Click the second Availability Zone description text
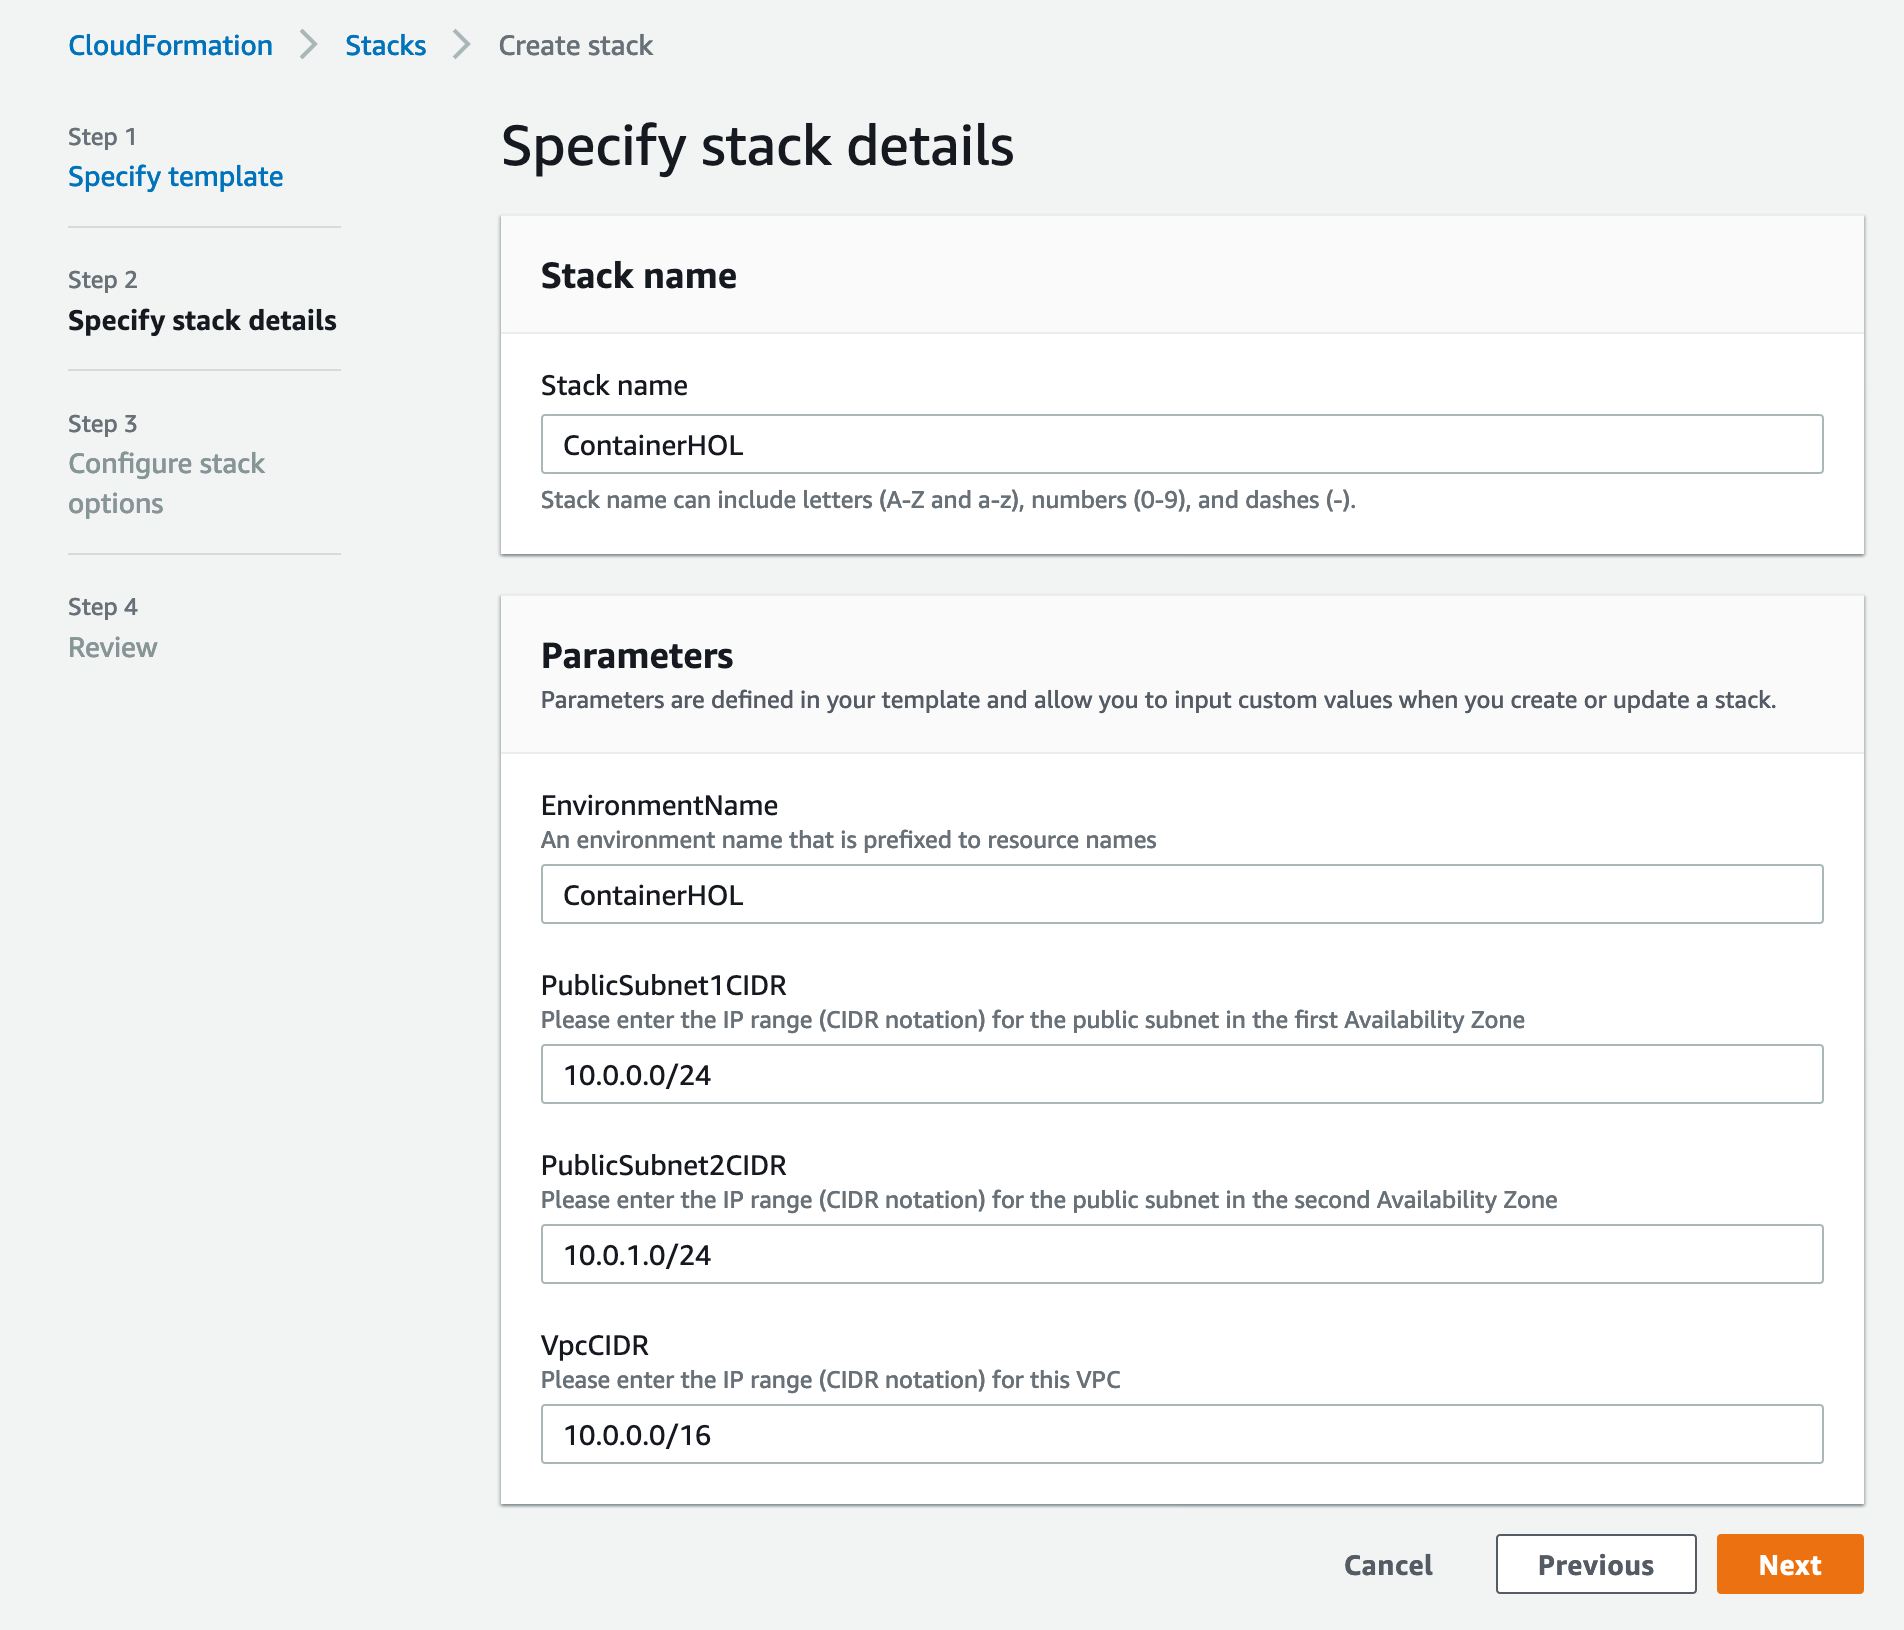1904x1630 pixels. pos(1049,1200)
